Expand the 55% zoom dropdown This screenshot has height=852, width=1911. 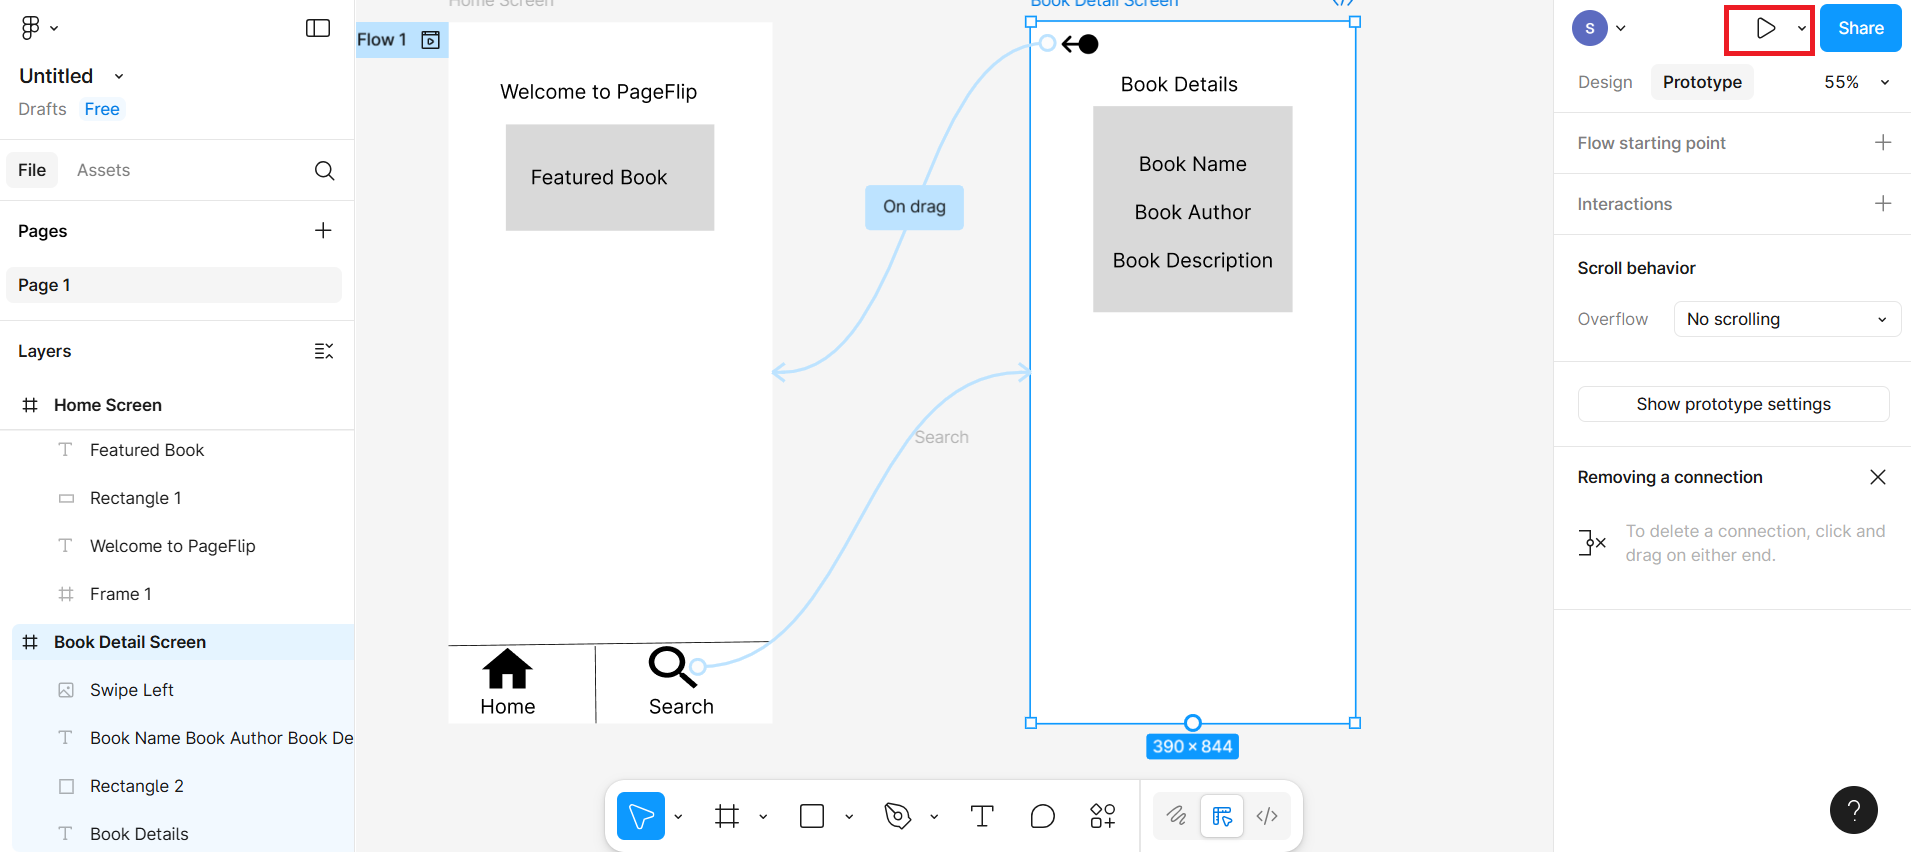[x=1856, y=82]
